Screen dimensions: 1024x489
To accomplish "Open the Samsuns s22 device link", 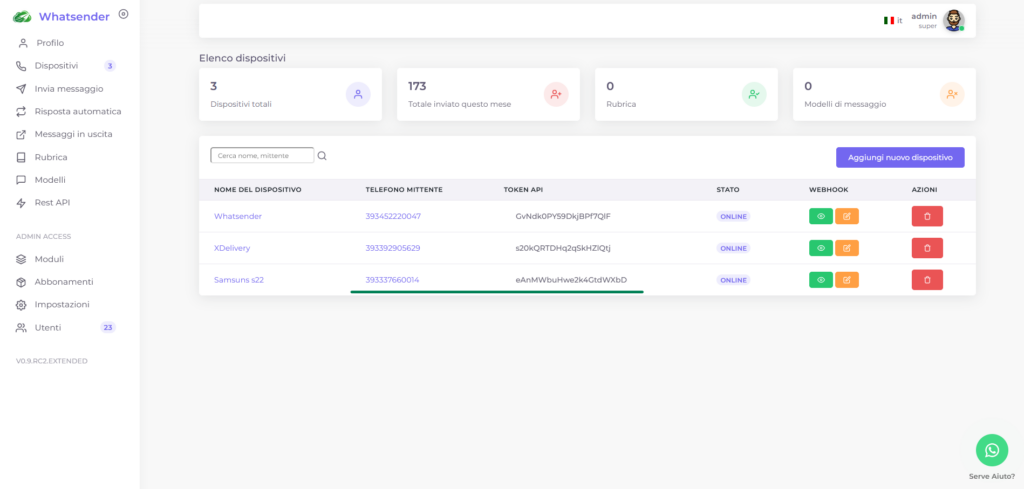I will pyautogui.click(x=239, y=280).
